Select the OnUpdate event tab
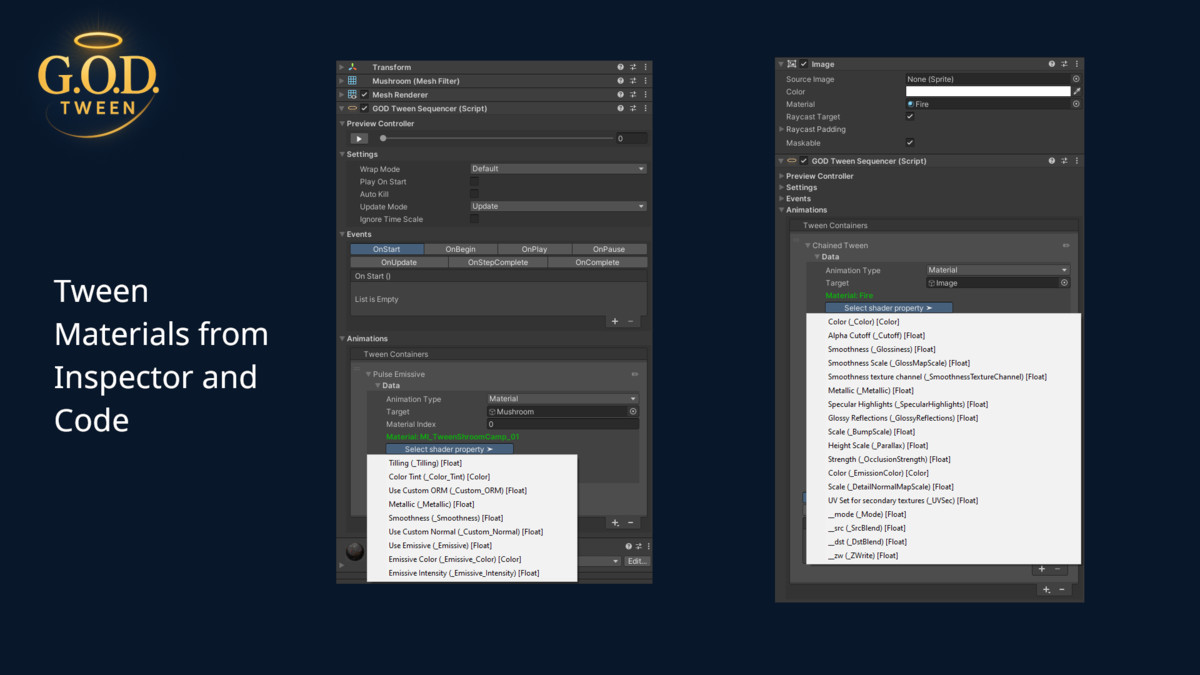 coord(399,262)
